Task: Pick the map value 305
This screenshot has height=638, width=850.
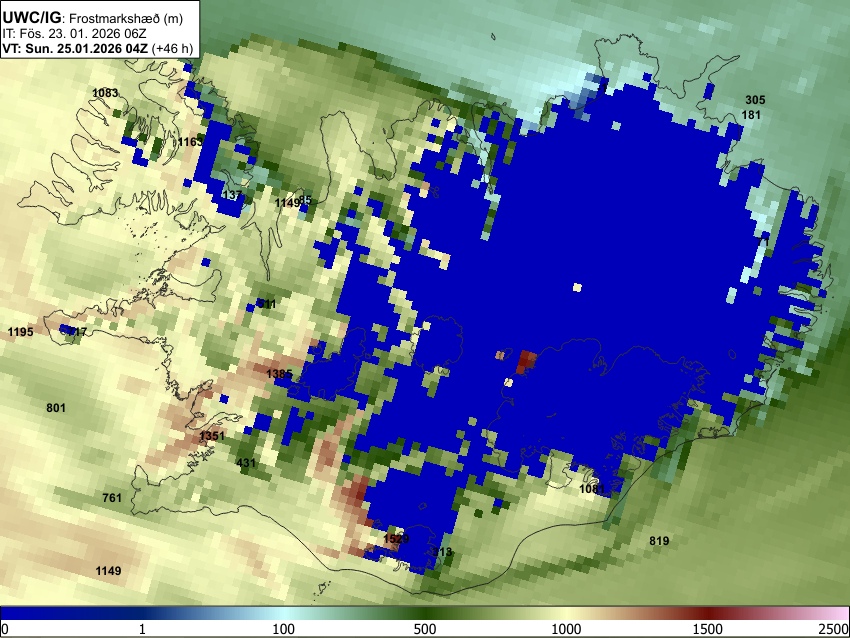Action: pyautogui.click(x=755, y=100)
